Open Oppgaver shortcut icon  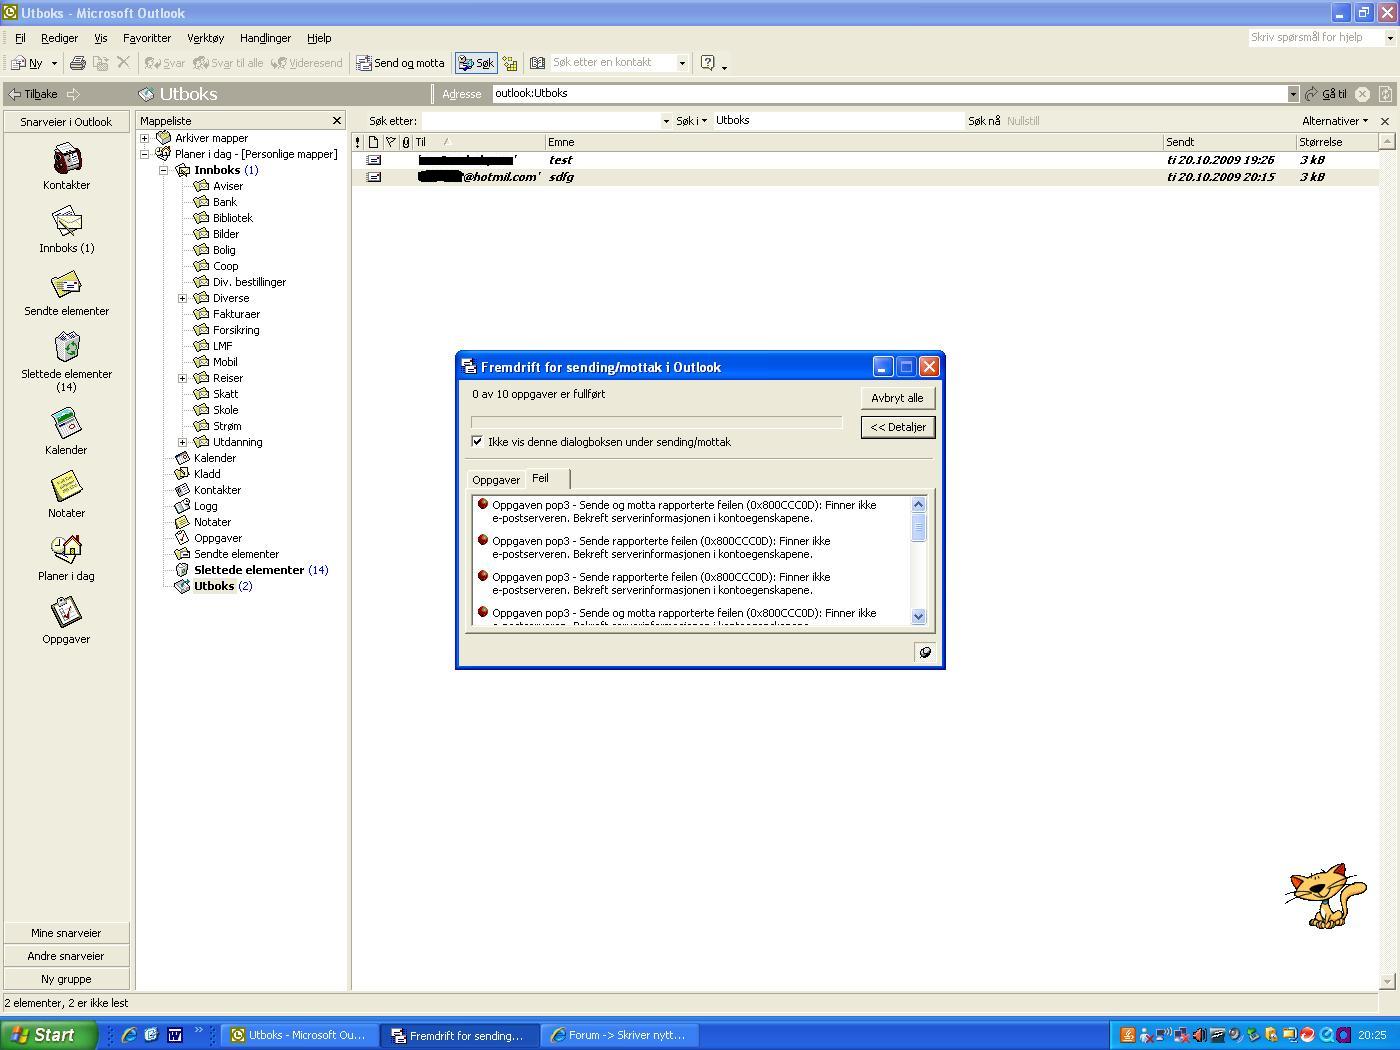pyautogui.click(x=67, y=613)
